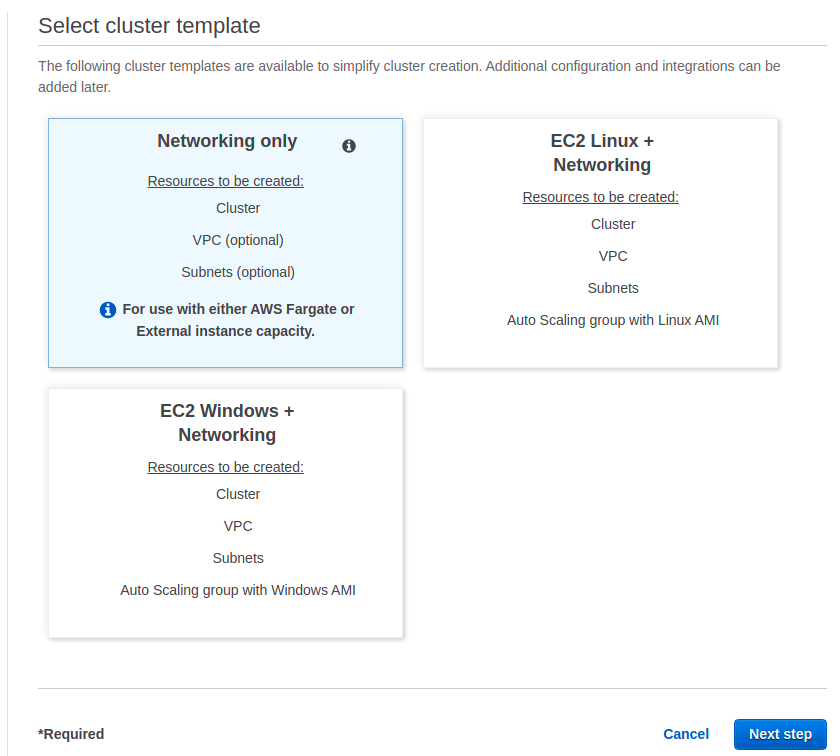Click 'Resources to be created' under EC2 Windows
The height and width of the screenshot is (756, 840).
click(225, 467)
